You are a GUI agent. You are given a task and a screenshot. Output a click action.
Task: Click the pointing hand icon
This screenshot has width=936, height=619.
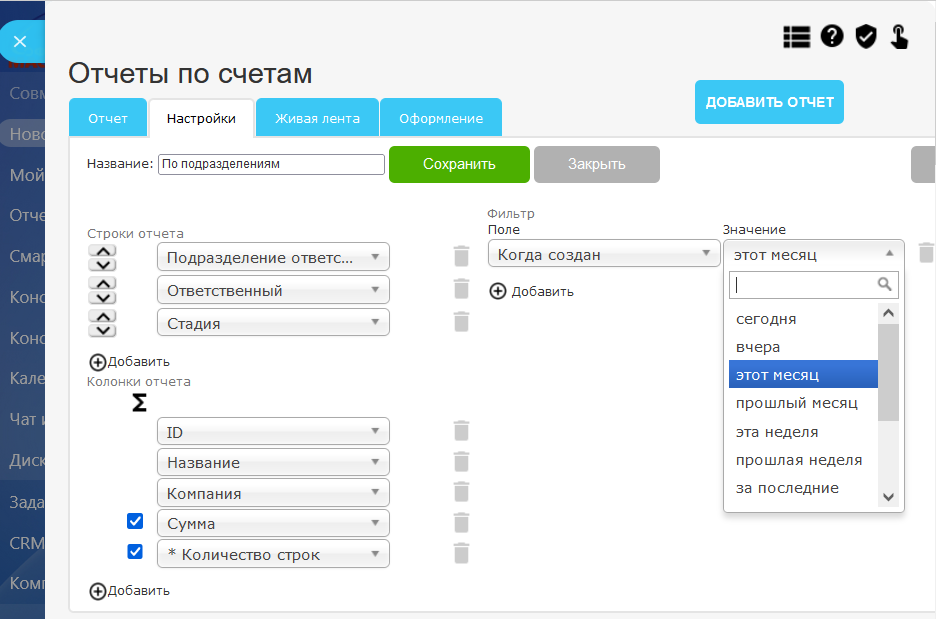click(899, 37)
